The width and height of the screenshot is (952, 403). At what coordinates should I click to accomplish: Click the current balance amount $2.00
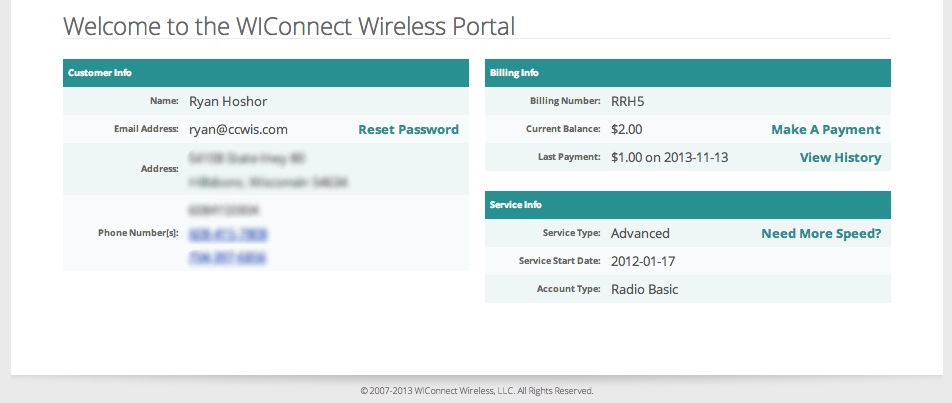(627, 130)
